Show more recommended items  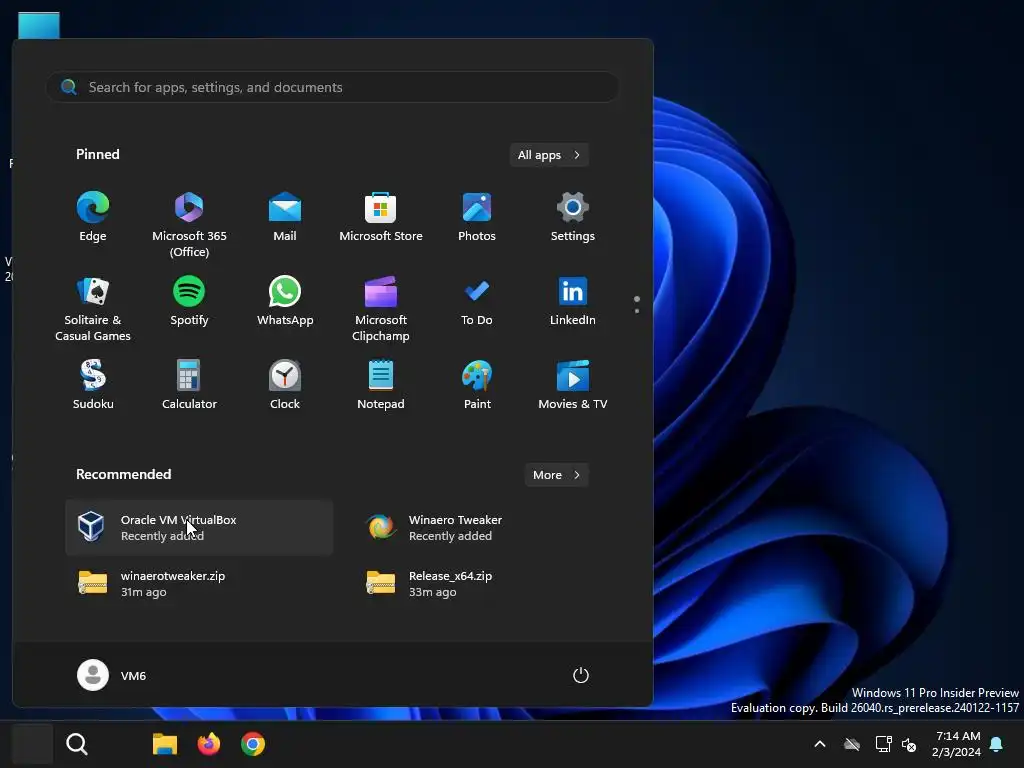tap(556, 475)
